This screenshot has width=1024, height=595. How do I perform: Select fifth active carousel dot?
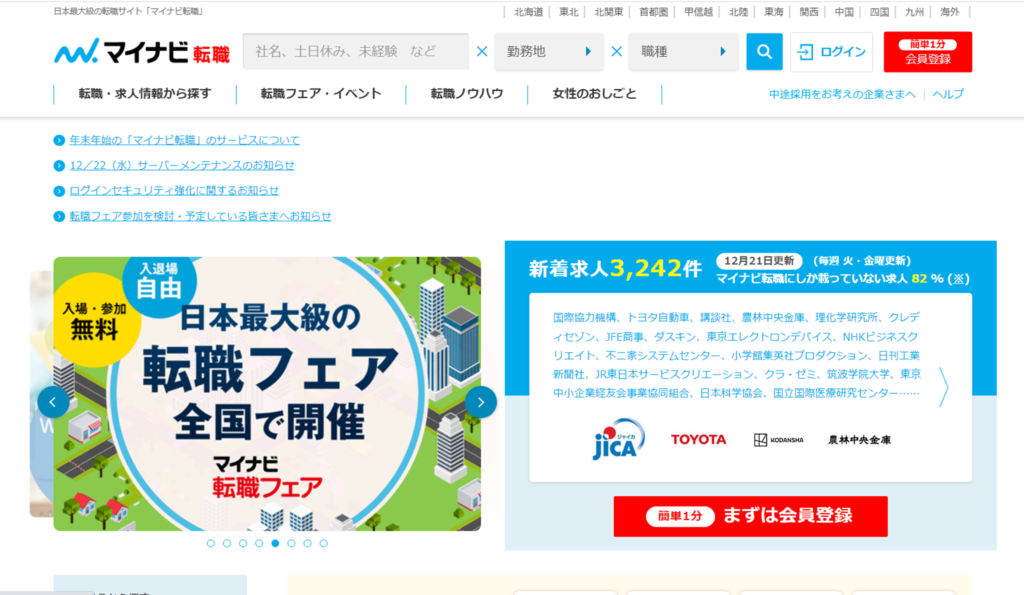click(275, 543)
